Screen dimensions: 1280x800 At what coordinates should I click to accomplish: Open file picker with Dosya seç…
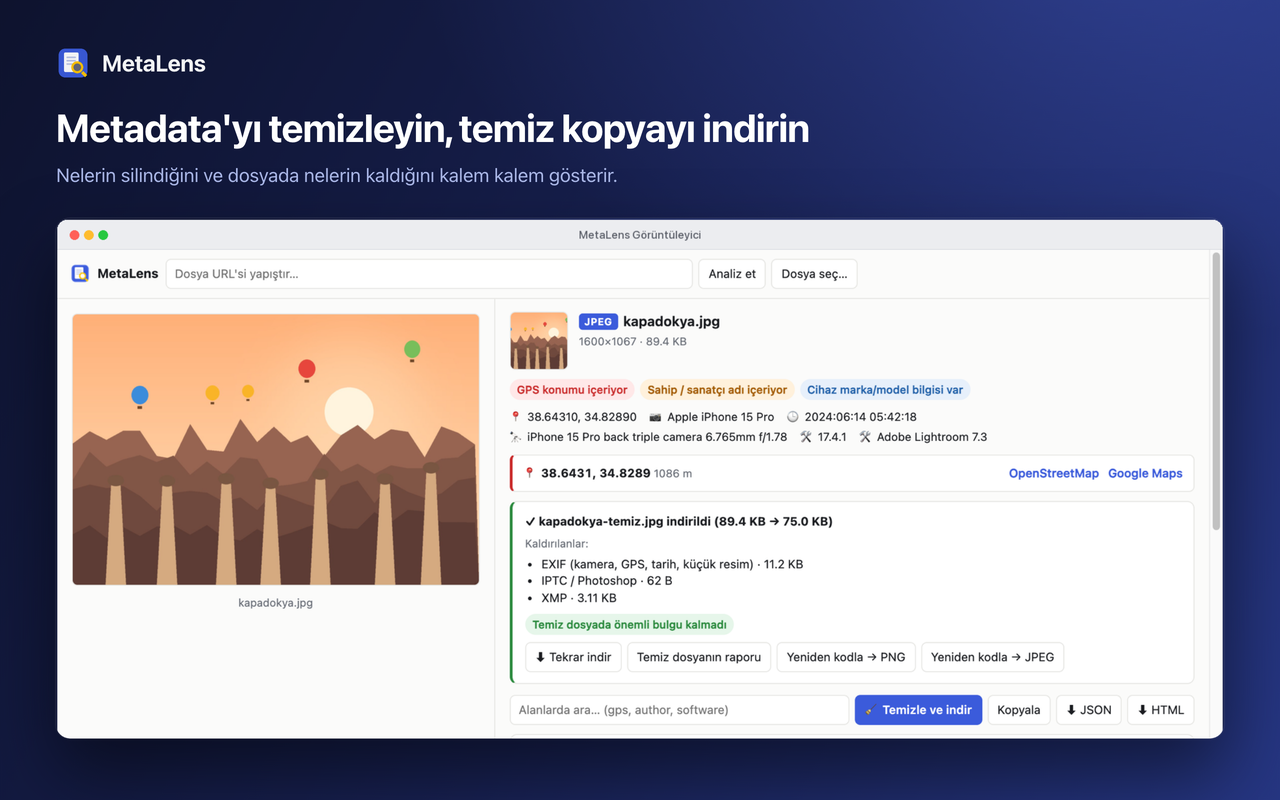pyautogui.click(x=814, y=274)
